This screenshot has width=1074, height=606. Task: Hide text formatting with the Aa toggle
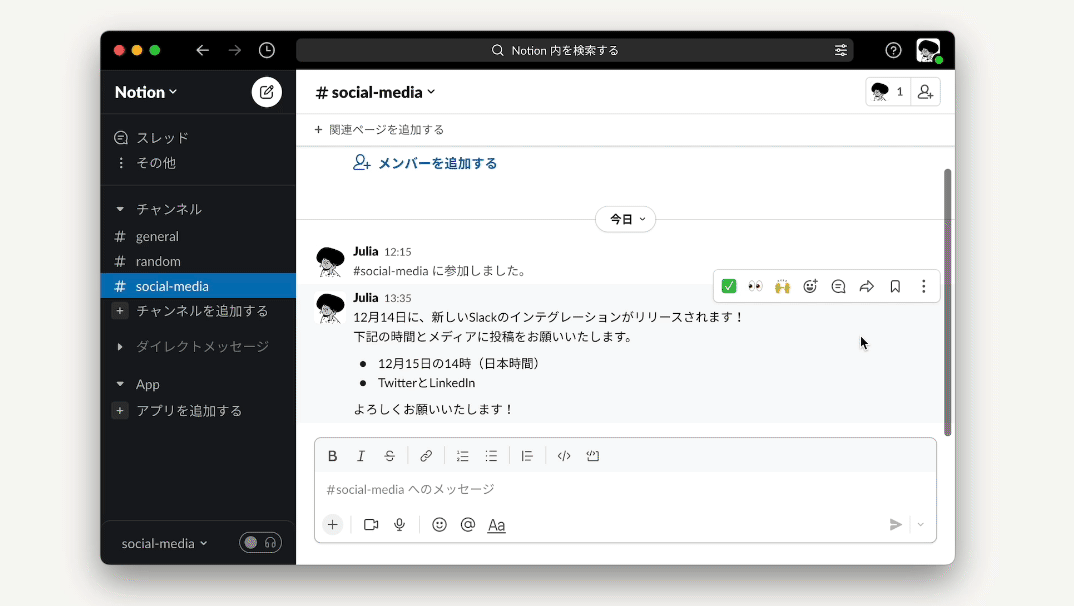coord(496,524)
